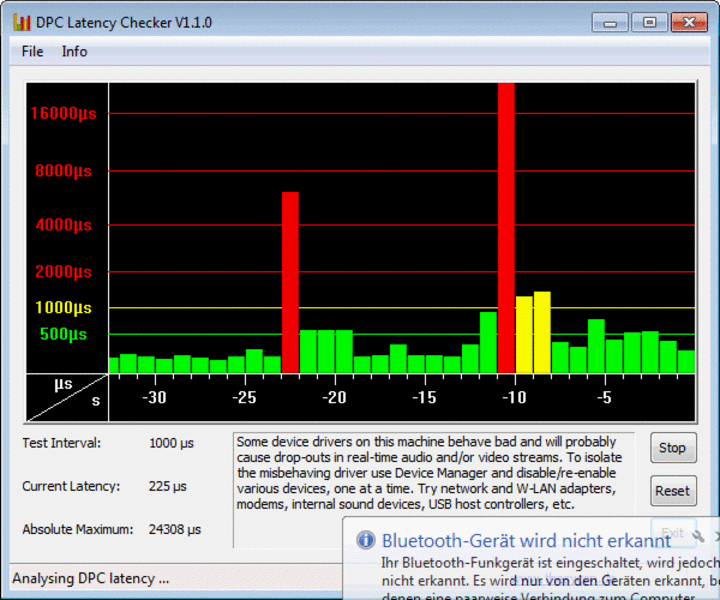Close the DPC Latency Checker window

689,22
